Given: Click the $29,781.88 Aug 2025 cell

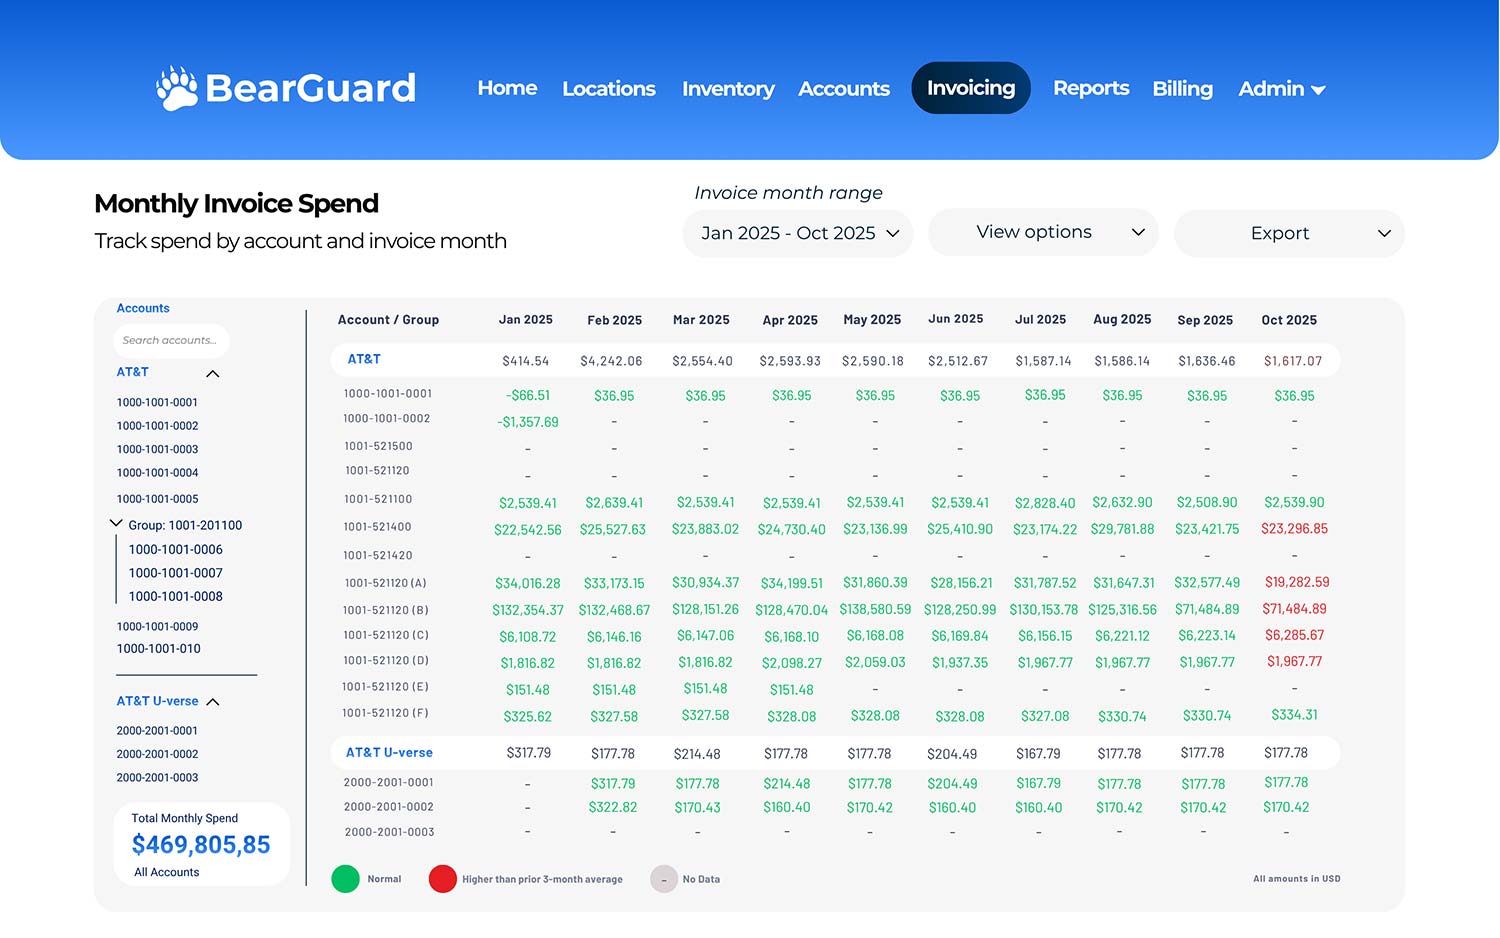Looking at the screenshot, I should 1122,529.
